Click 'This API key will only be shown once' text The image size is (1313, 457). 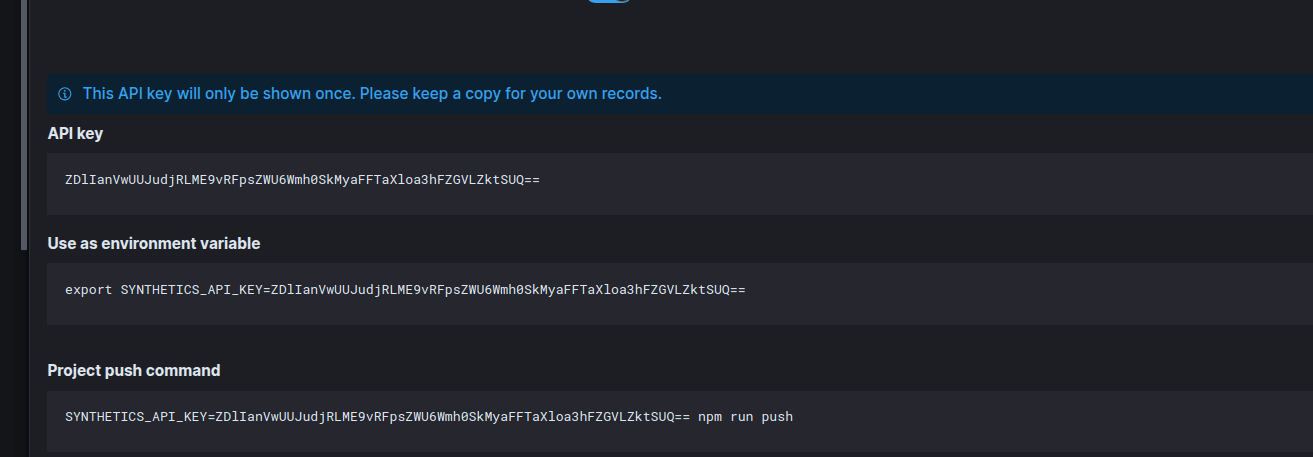(219, 94)
